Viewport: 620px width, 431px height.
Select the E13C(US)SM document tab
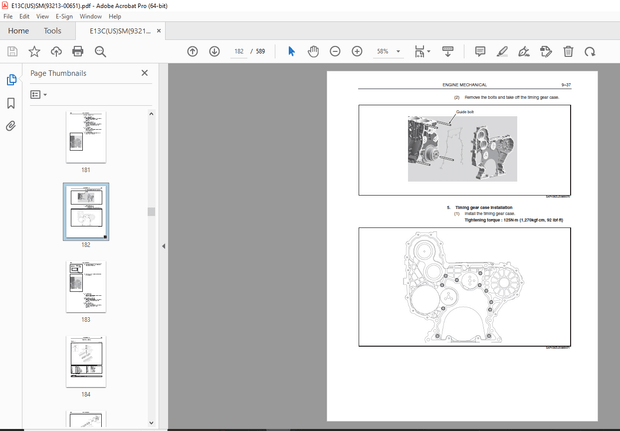point(120,31)
